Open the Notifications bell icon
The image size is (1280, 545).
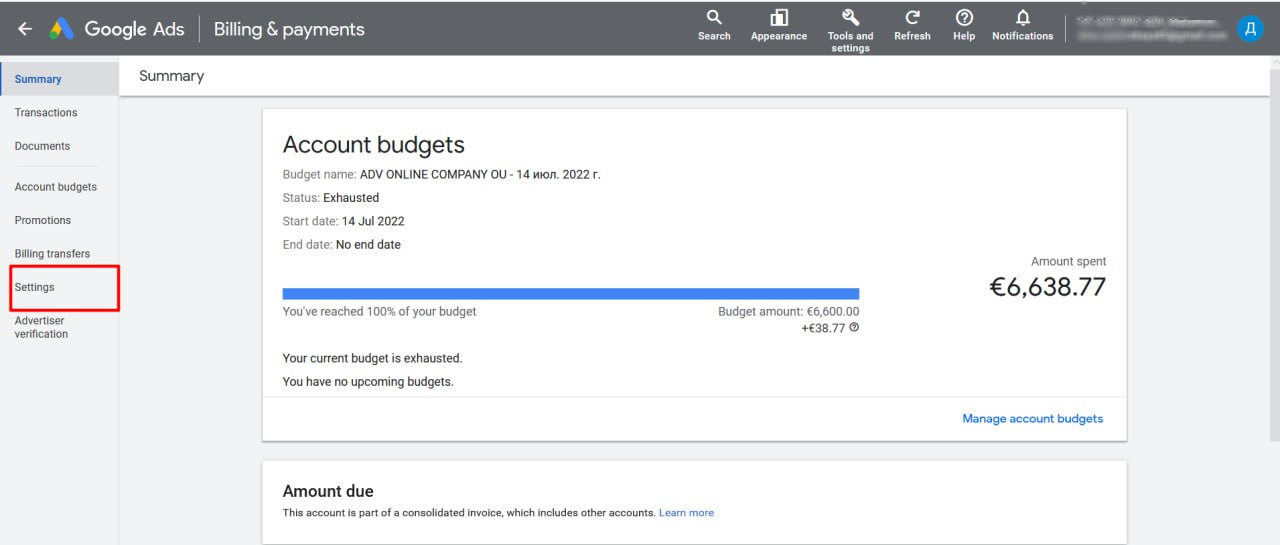pyautogui.click(x=1022, y=17)
